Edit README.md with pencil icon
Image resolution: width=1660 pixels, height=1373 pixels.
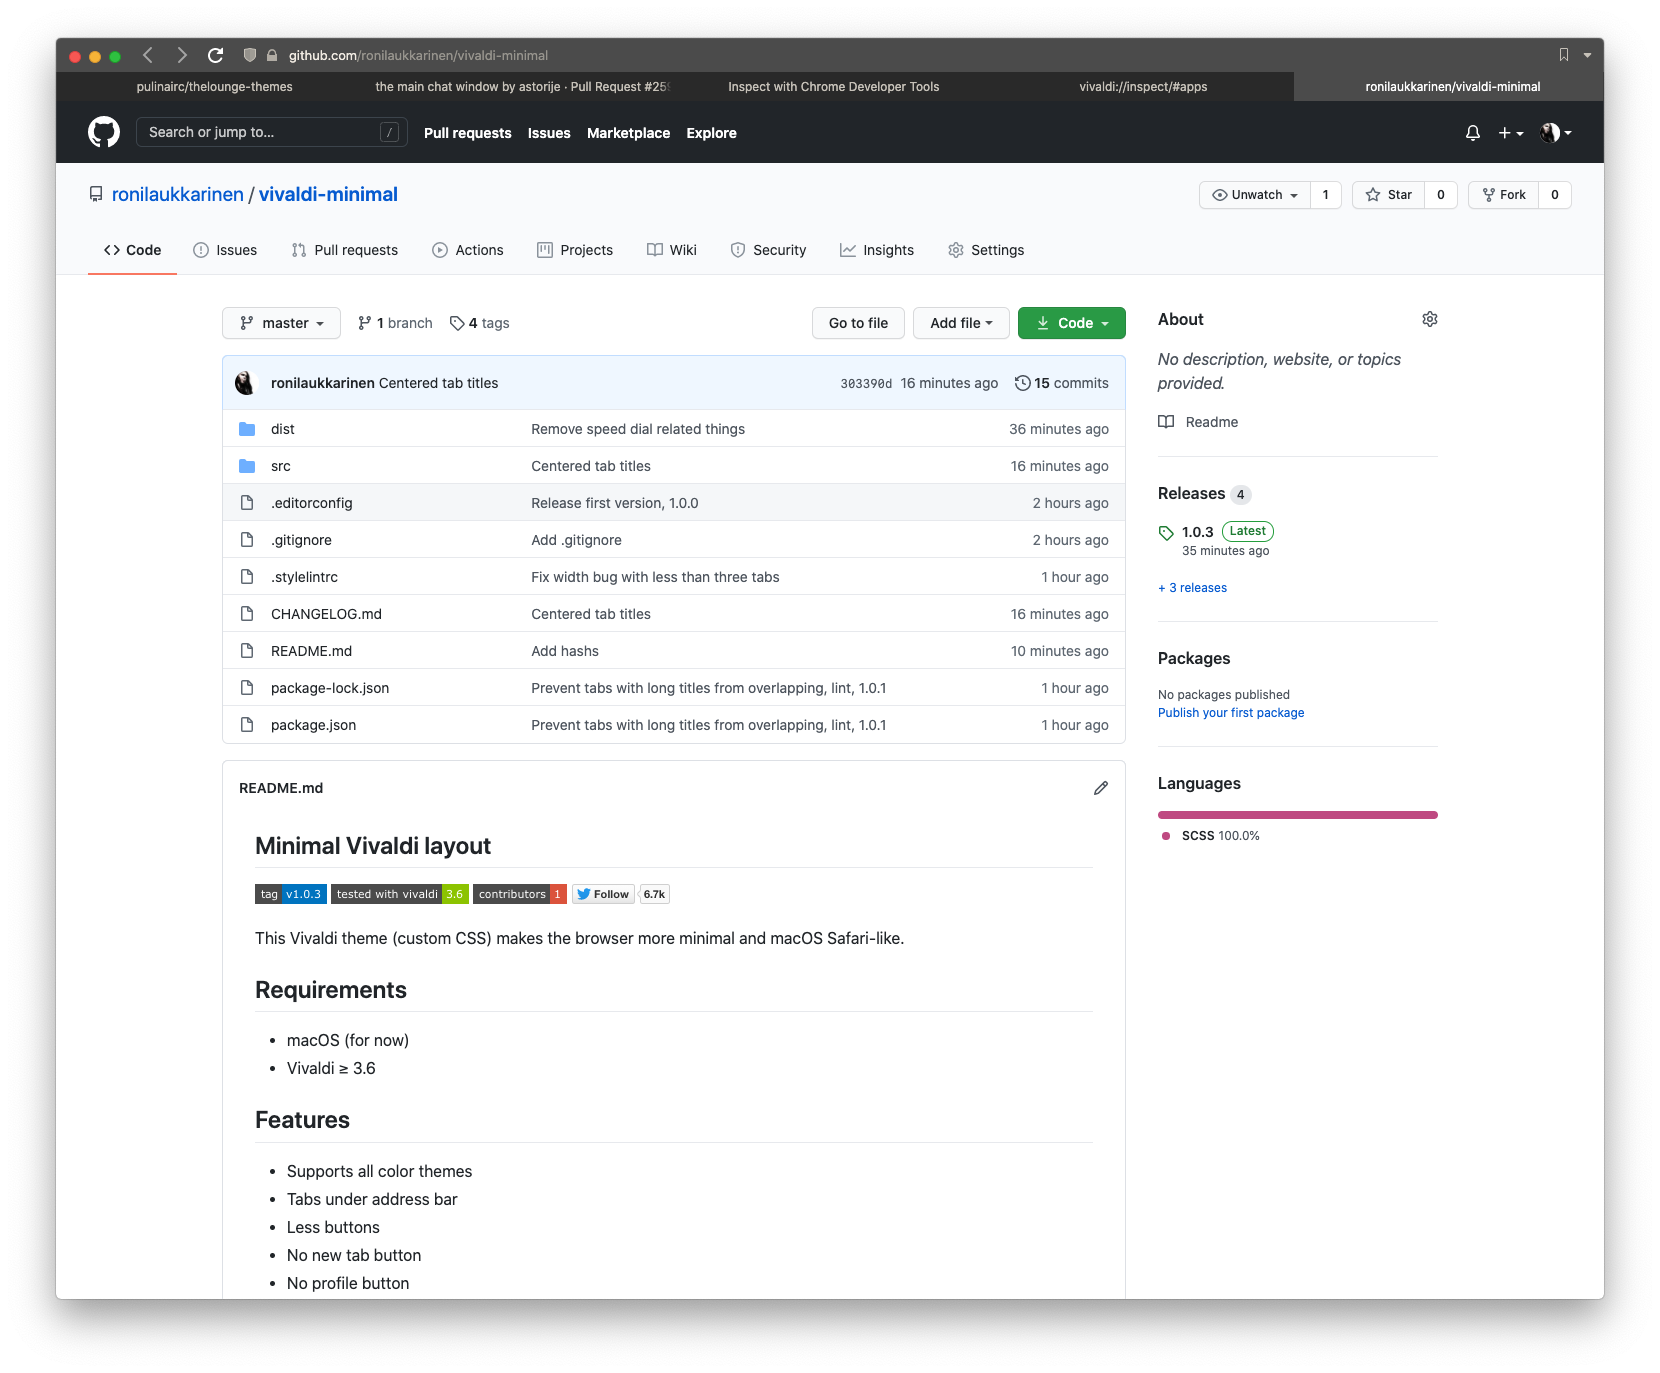(x=1101, y=788)
